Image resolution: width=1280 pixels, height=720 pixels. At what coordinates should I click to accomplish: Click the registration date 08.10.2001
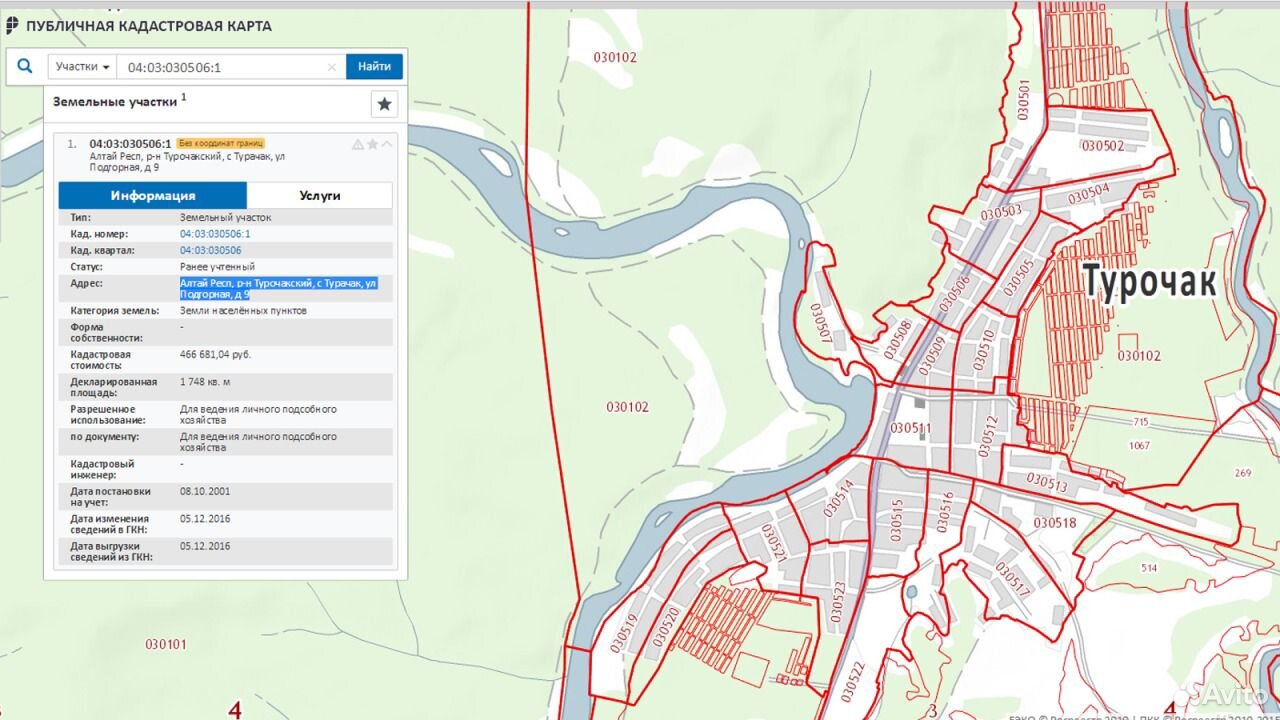click(205, 492)
